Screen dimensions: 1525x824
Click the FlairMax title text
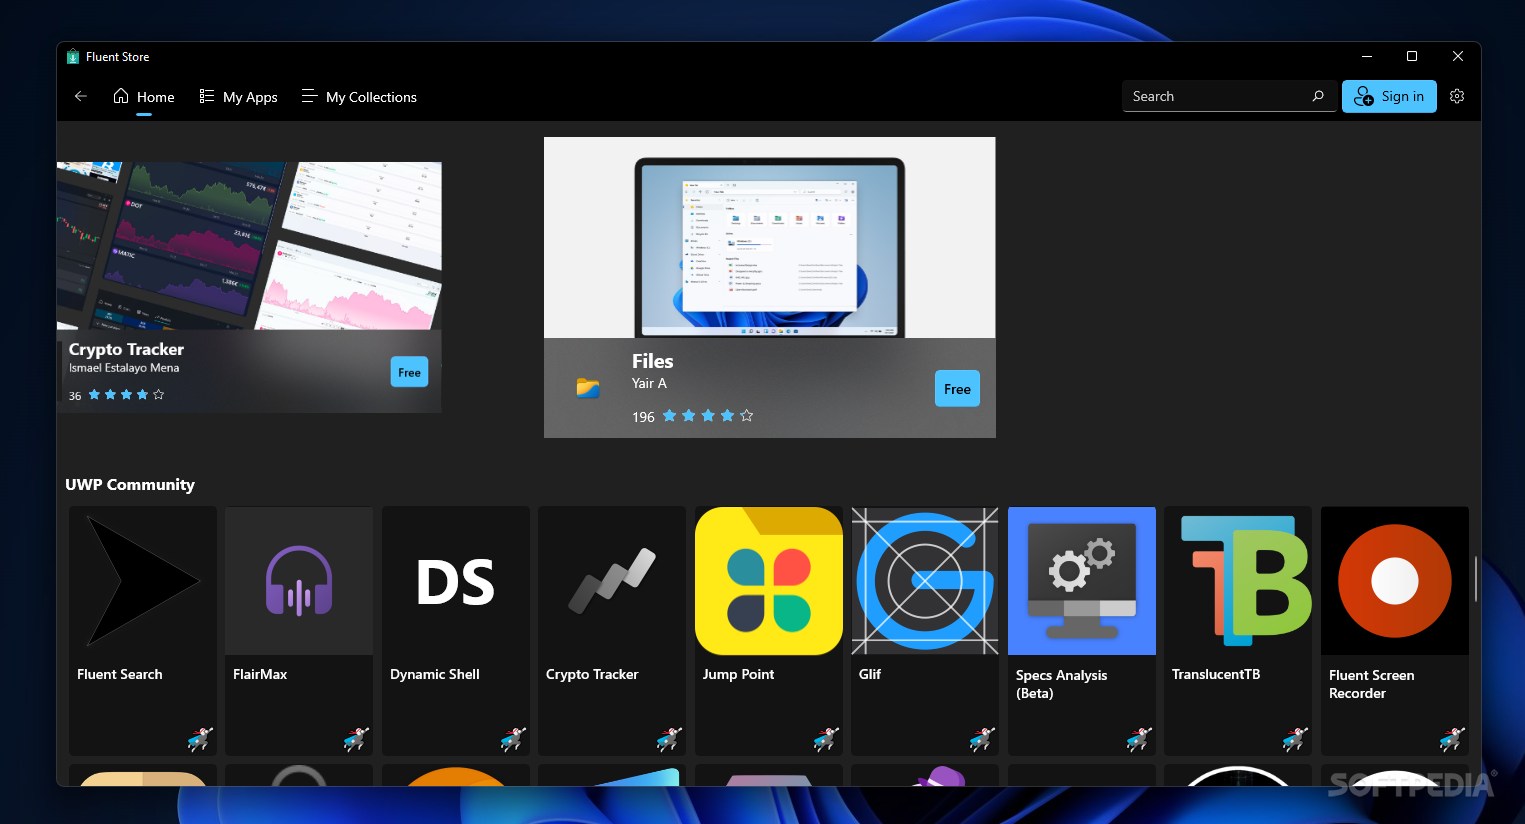[260, 674]
